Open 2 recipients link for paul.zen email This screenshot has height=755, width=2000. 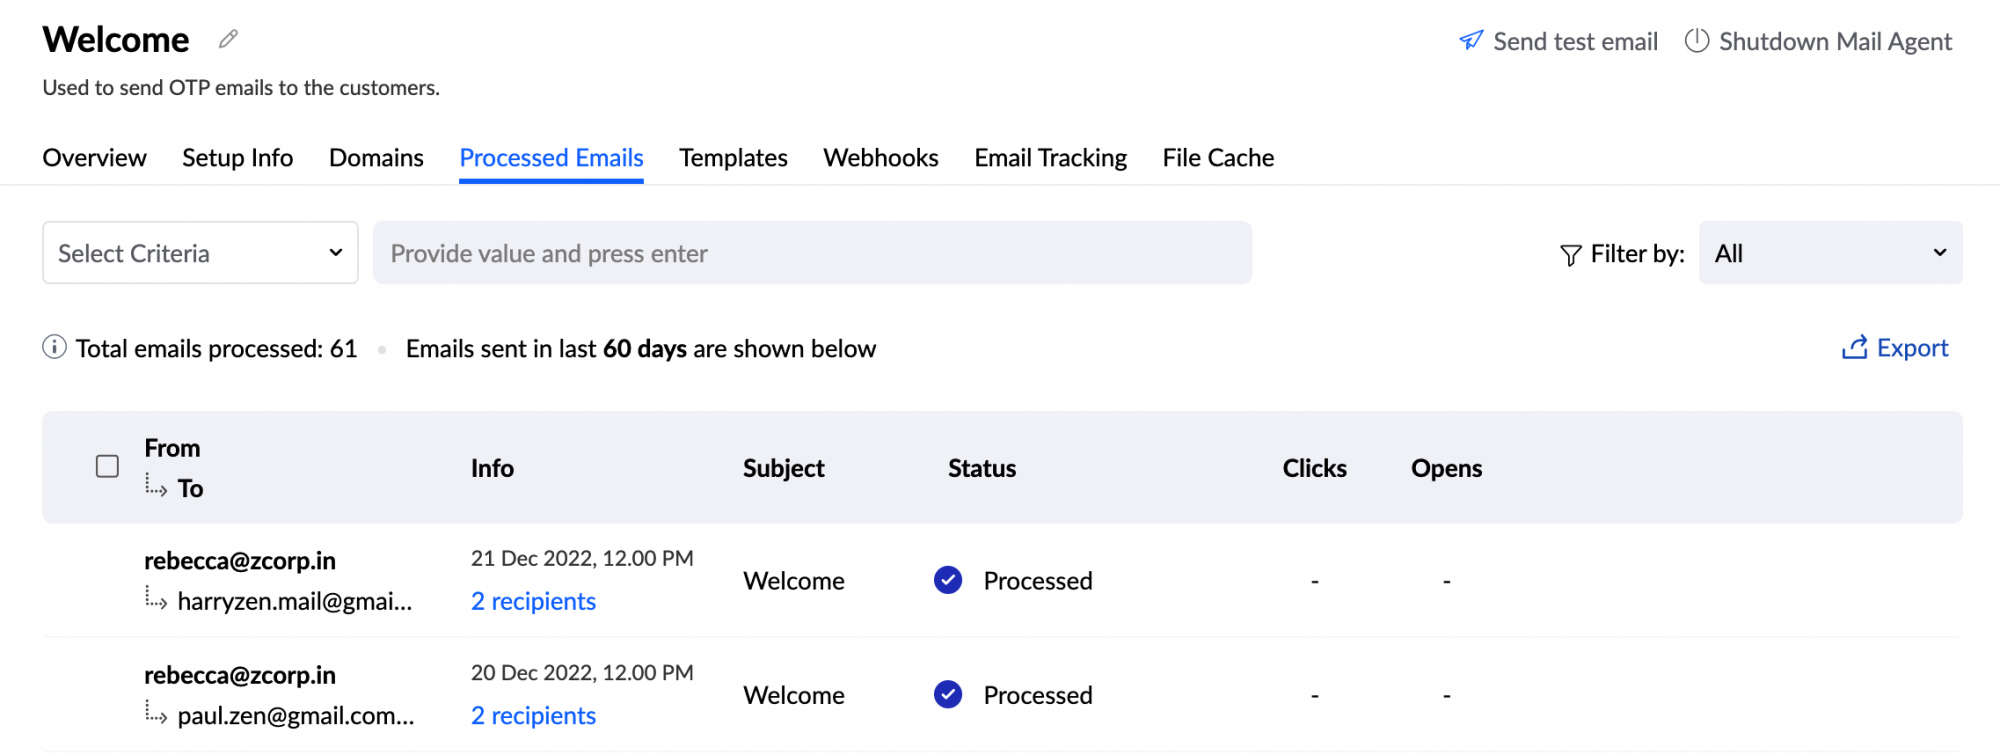click(x=533, y=716)
